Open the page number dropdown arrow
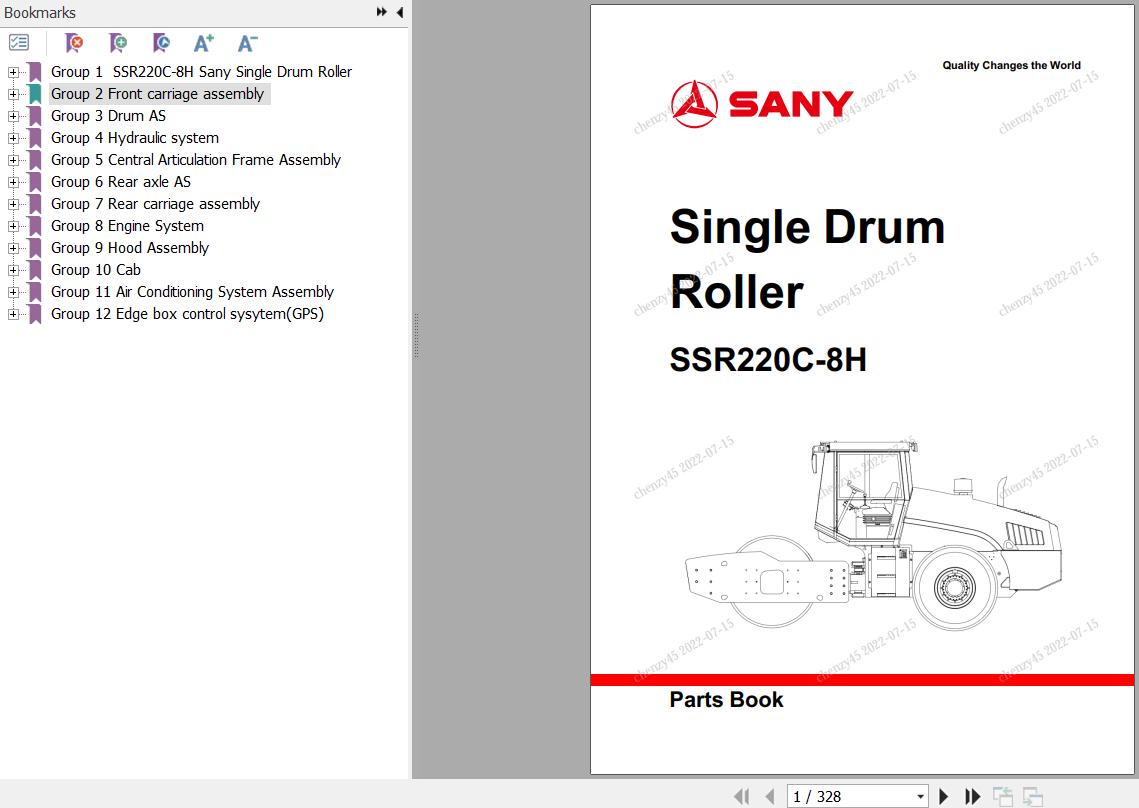This screenshot has width=1139, height=808. tap(920, 796)
